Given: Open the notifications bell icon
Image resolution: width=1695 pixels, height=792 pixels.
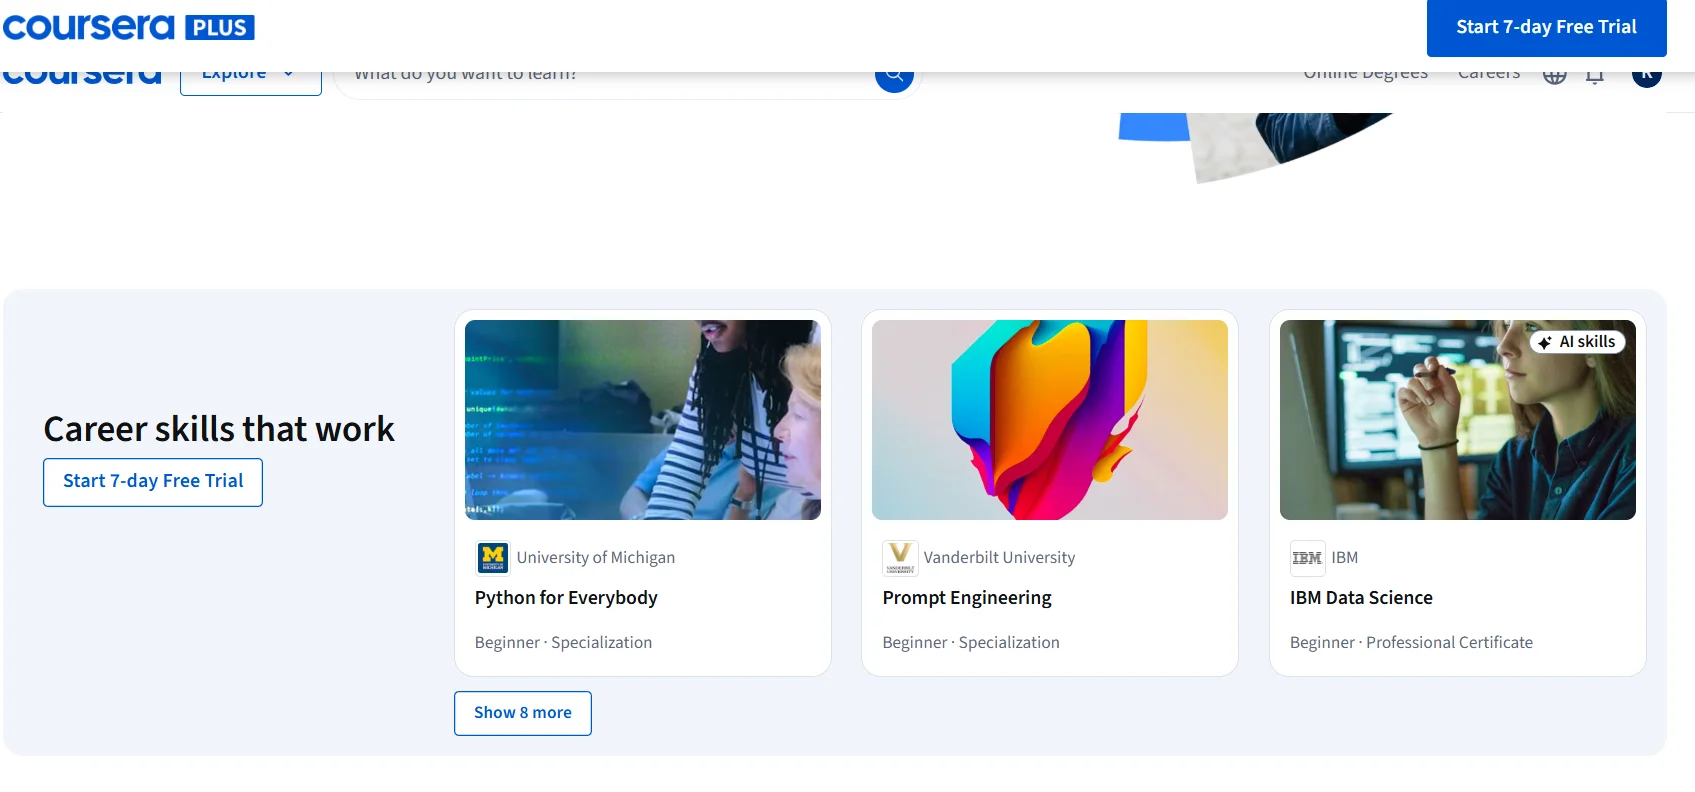Looking at the screenshot, I should (1595, 78).
